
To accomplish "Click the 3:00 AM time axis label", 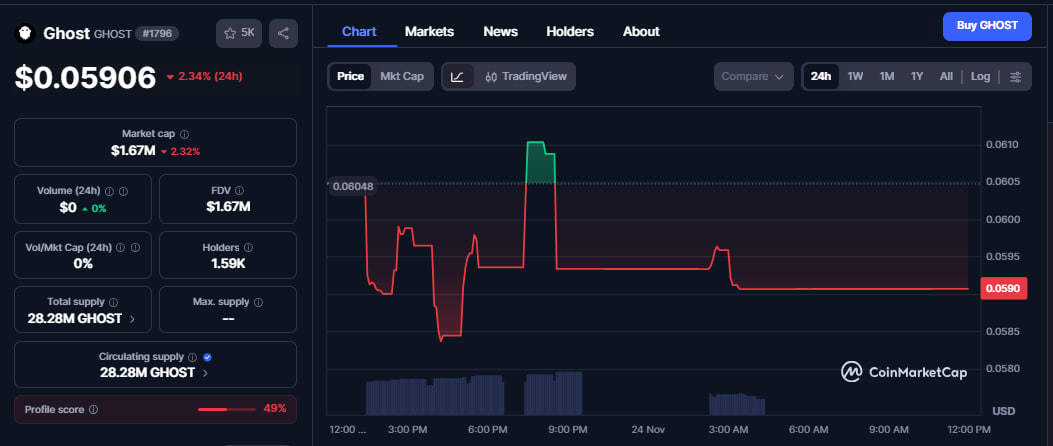I will (x=729, y=429).
